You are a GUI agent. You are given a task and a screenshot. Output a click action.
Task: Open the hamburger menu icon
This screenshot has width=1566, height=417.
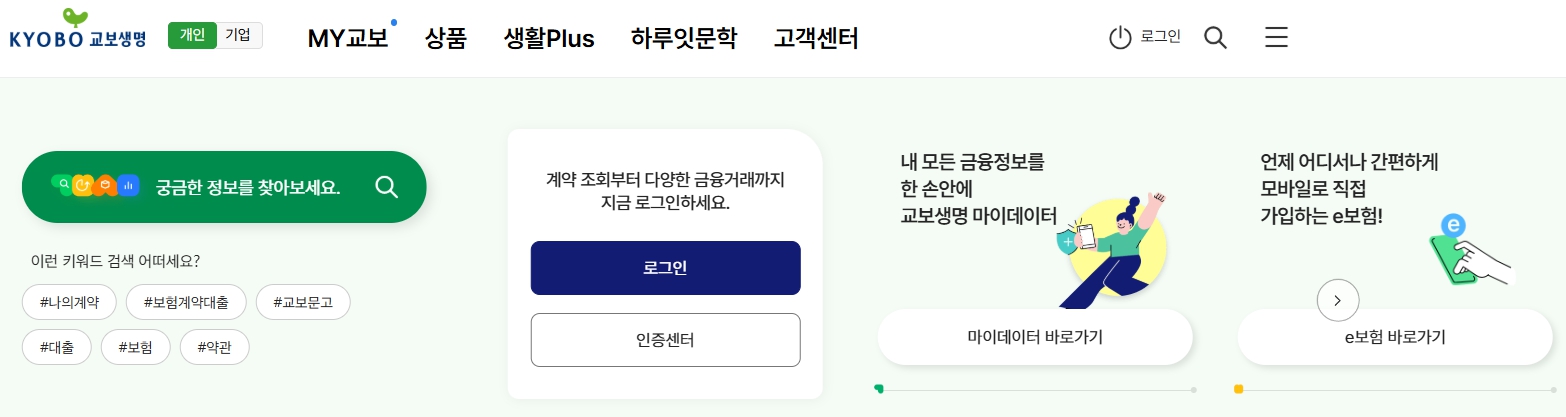pyautogui.click(x=1276, y=38)
